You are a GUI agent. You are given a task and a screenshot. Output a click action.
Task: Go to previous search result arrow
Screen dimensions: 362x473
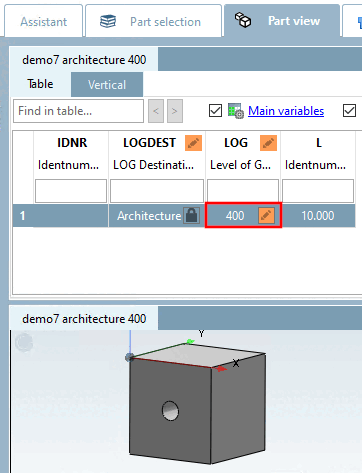(156, 111)
